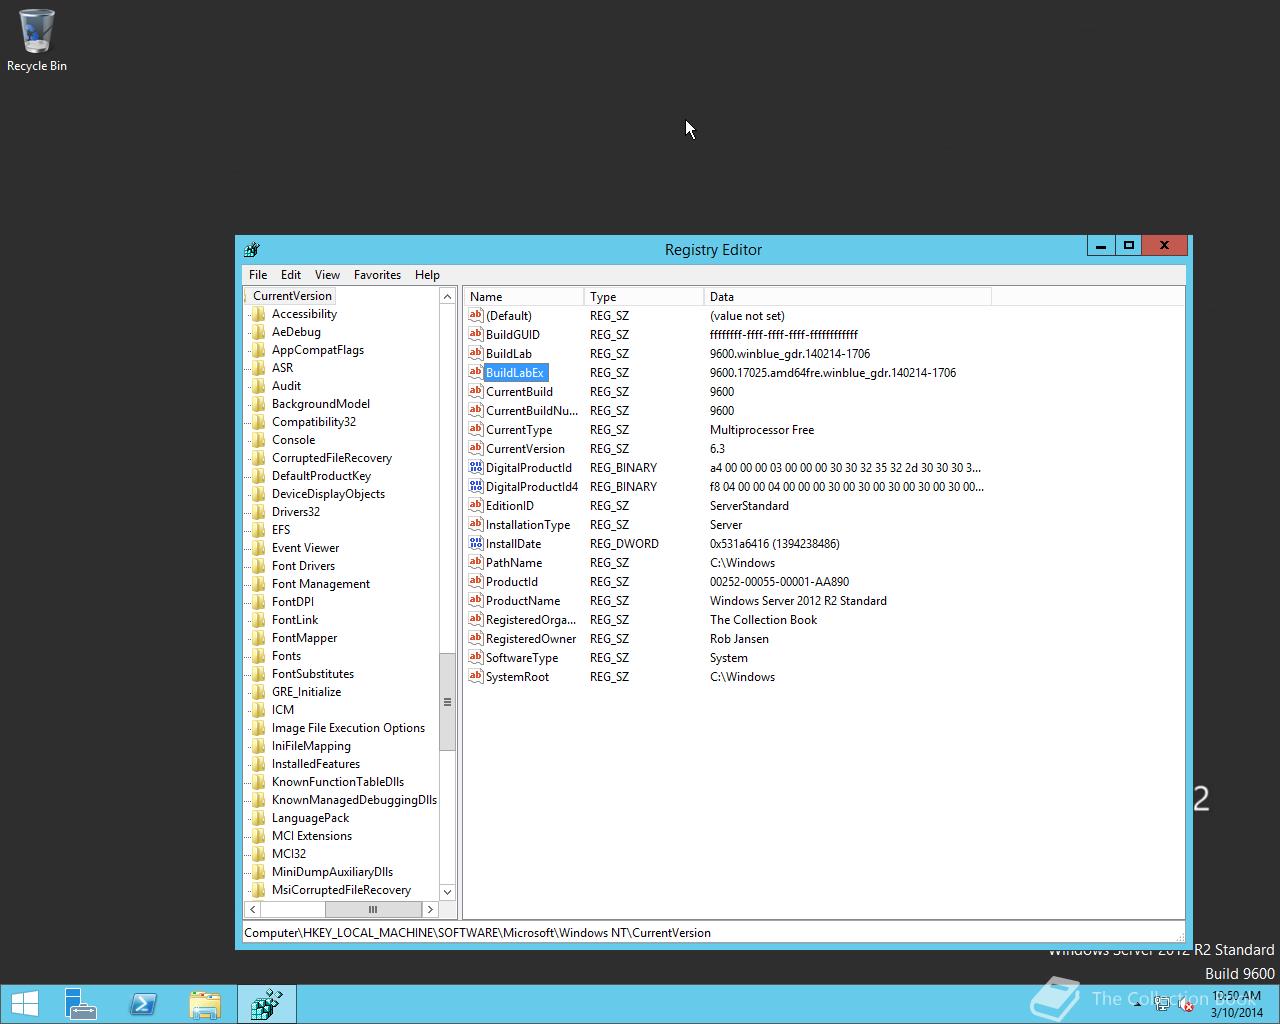Select the CurrentVersion value in list

click(x=525, y=449)
